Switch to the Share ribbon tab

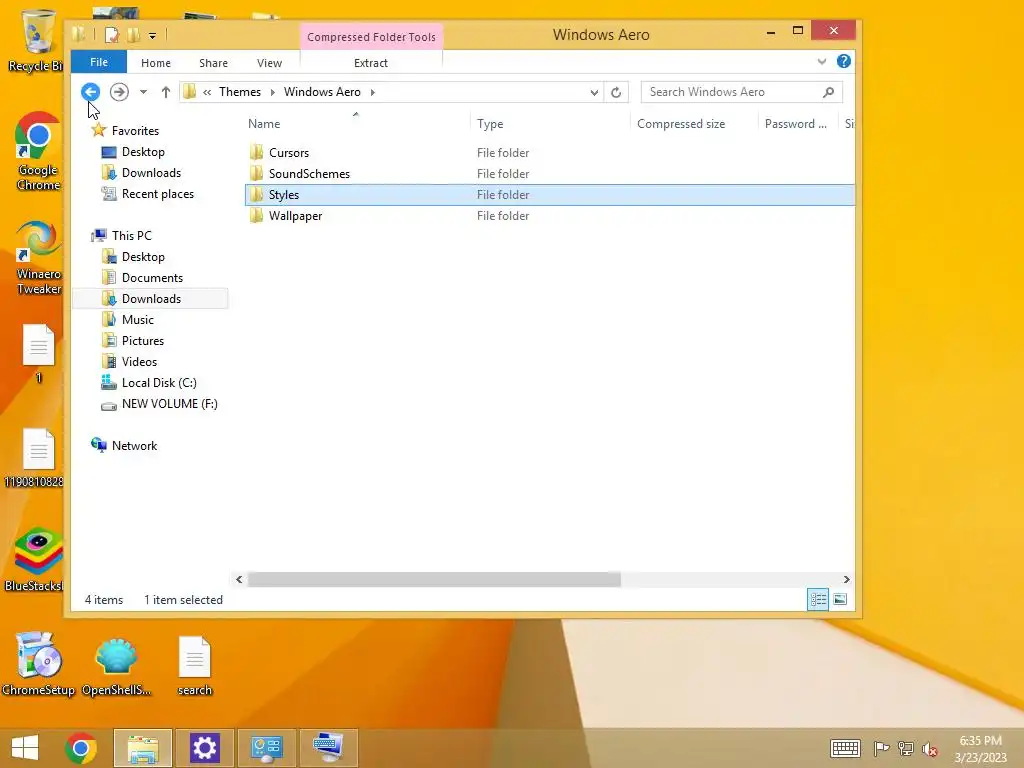(x=214, y=63)
